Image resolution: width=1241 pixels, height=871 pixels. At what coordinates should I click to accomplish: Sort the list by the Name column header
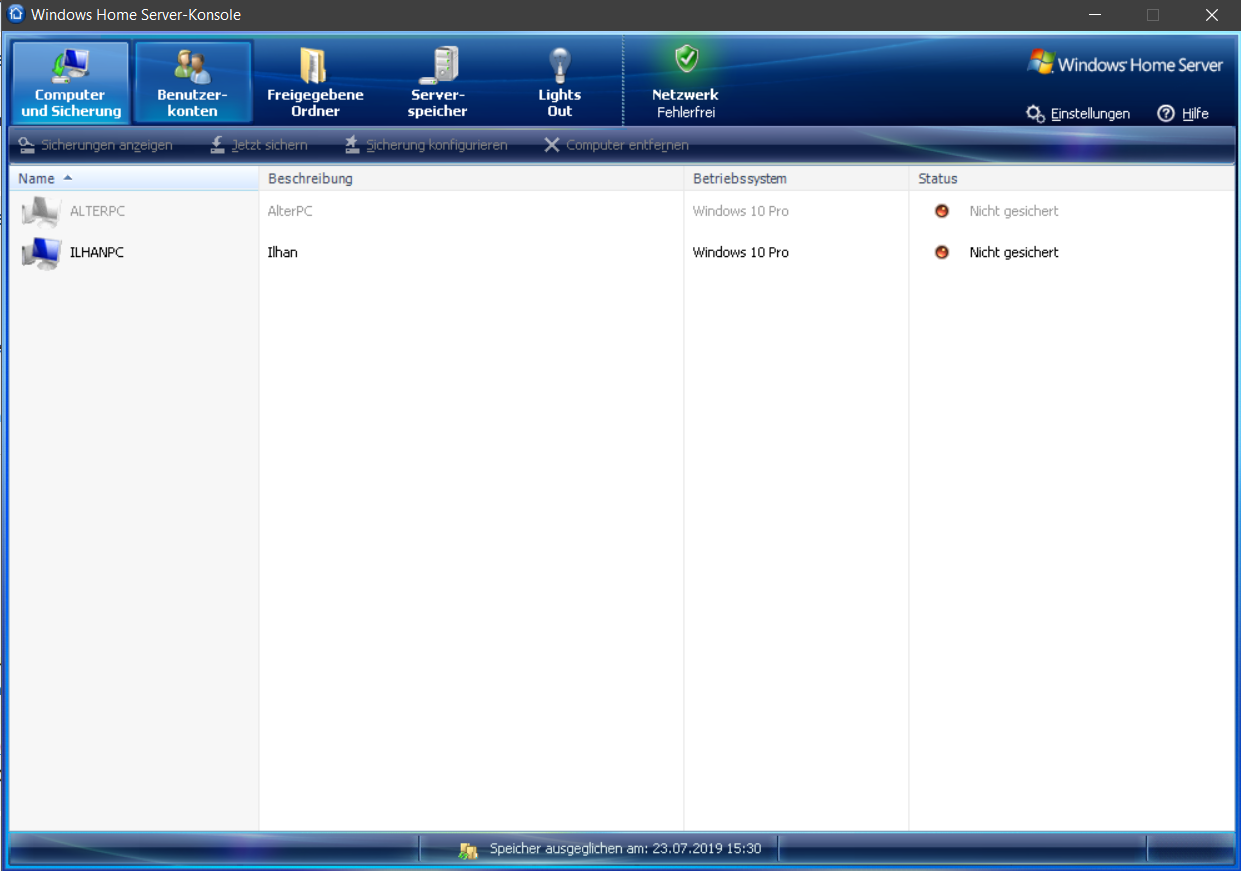tap(37, 179)
